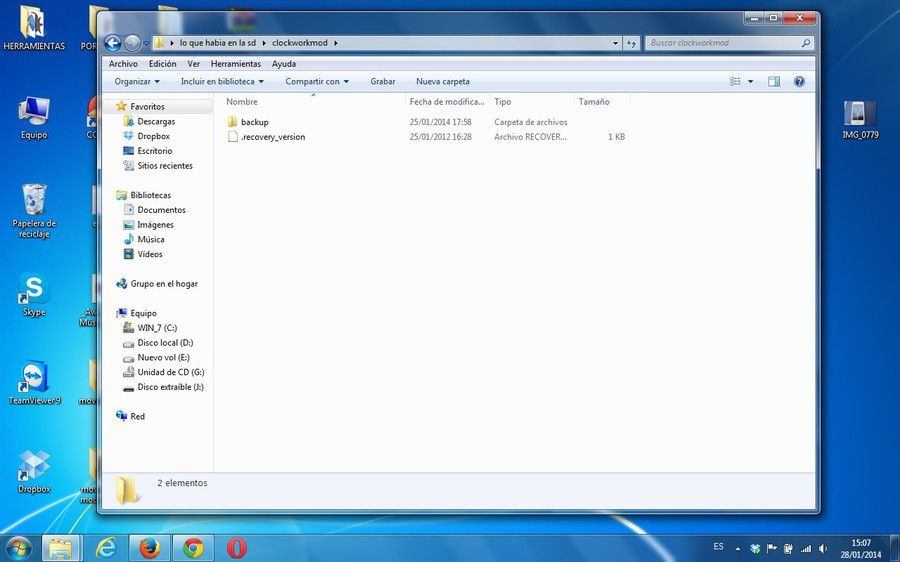
Task: Select Bibliotecas in navigation pane
Action: (150, 195)
